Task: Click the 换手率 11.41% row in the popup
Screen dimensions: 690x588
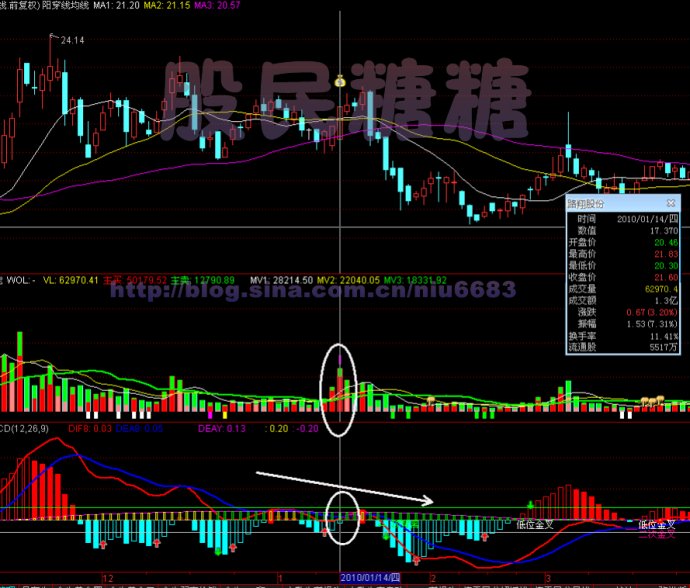Action: tap(623, 336)
